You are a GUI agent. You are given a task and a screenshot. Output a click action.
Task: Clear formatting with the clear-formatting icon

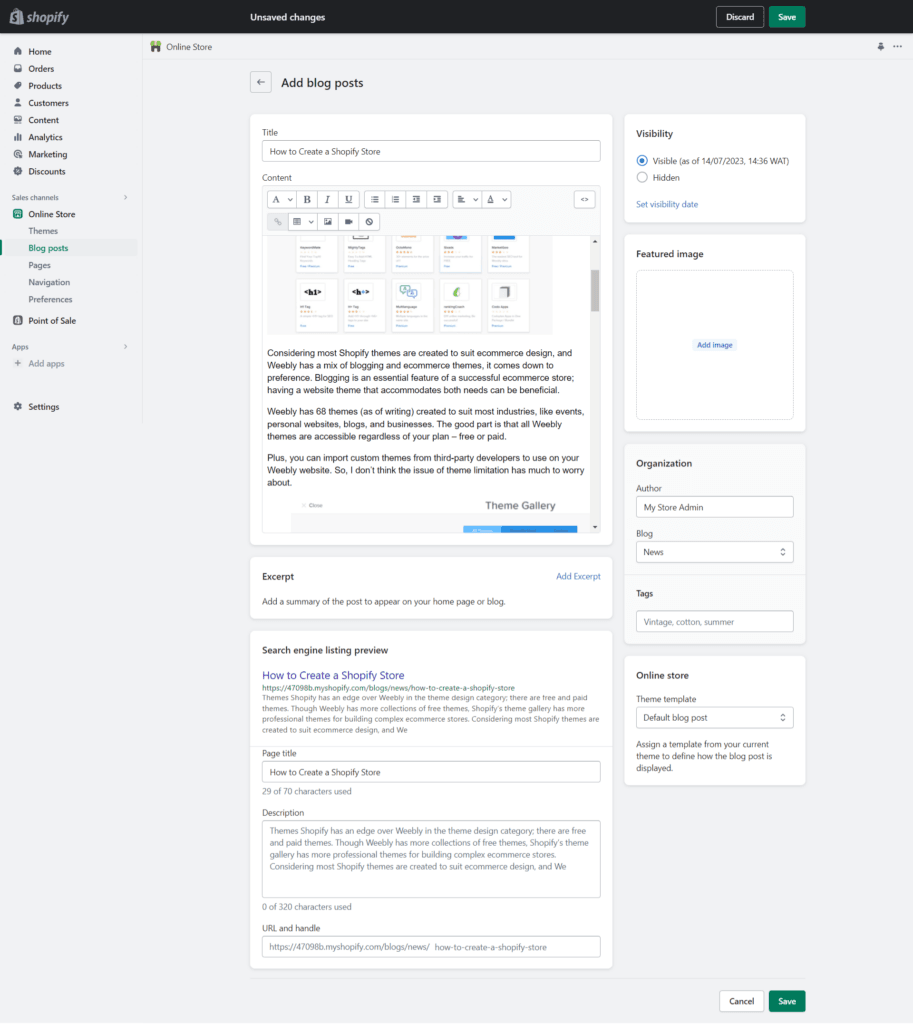pos(369,221)
